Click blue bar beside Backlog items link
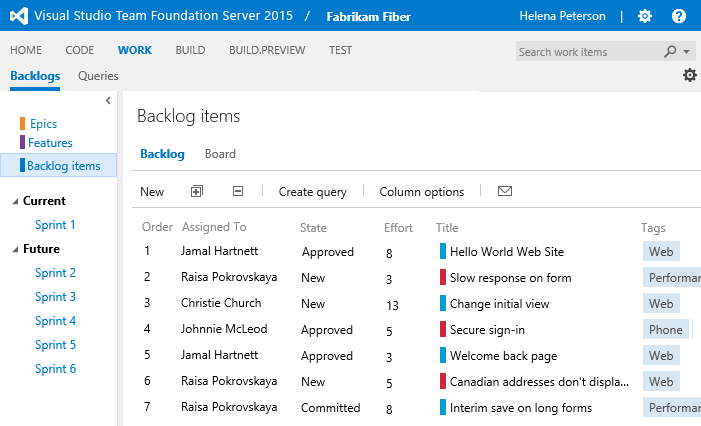 [x=22, y=165]
